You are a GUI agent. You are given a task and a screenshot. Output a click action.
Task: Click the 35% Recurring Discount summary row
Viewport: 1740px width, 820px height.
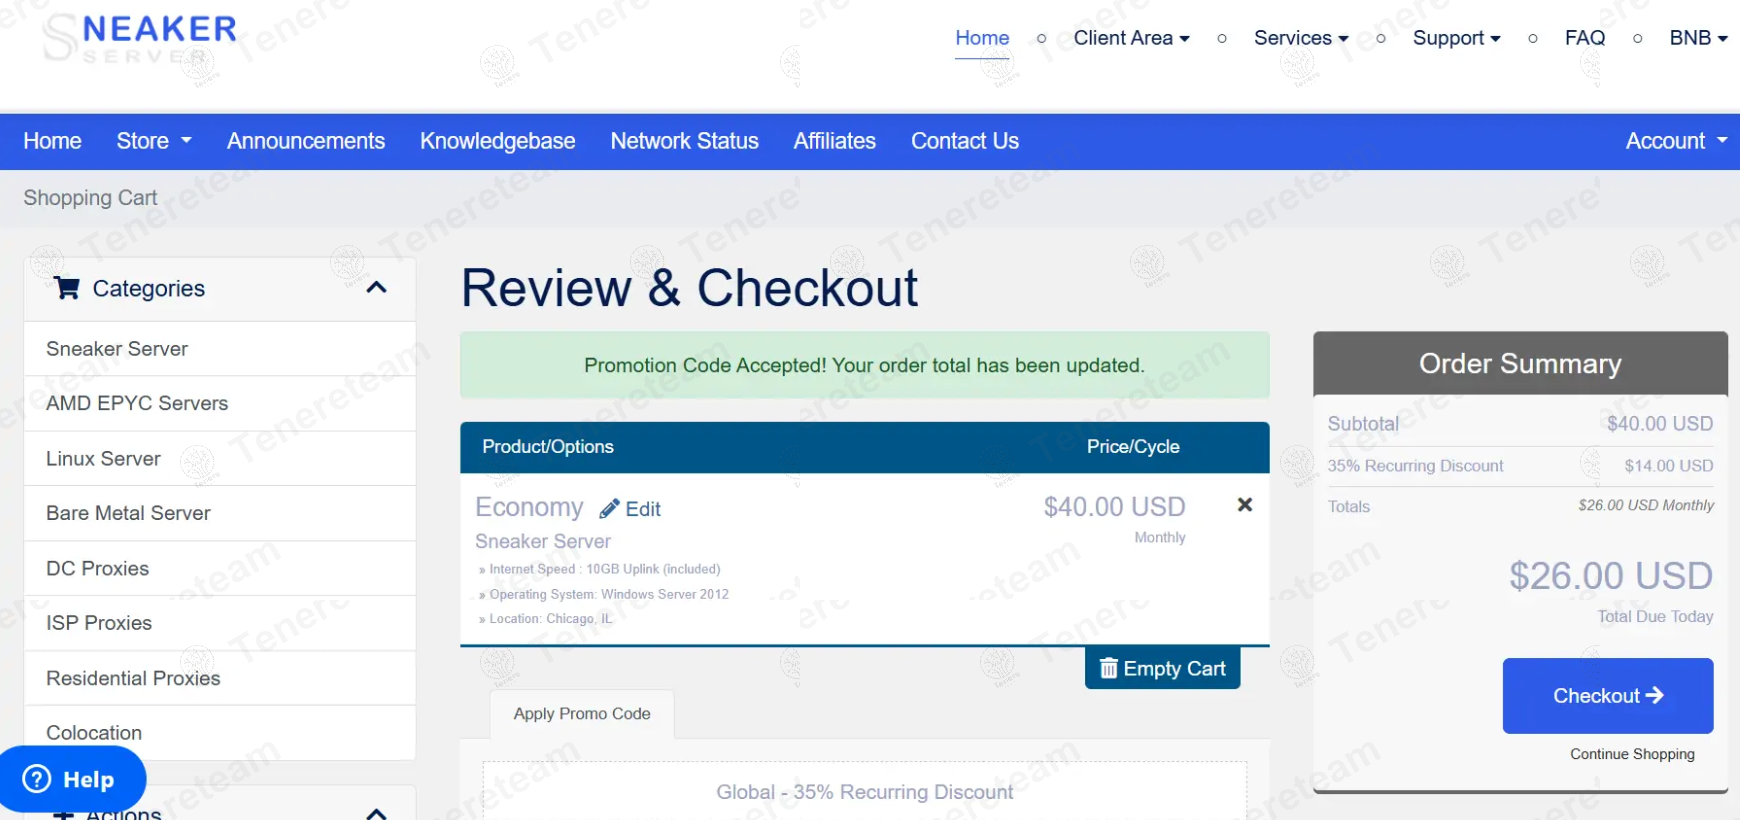pos(1520,466)
